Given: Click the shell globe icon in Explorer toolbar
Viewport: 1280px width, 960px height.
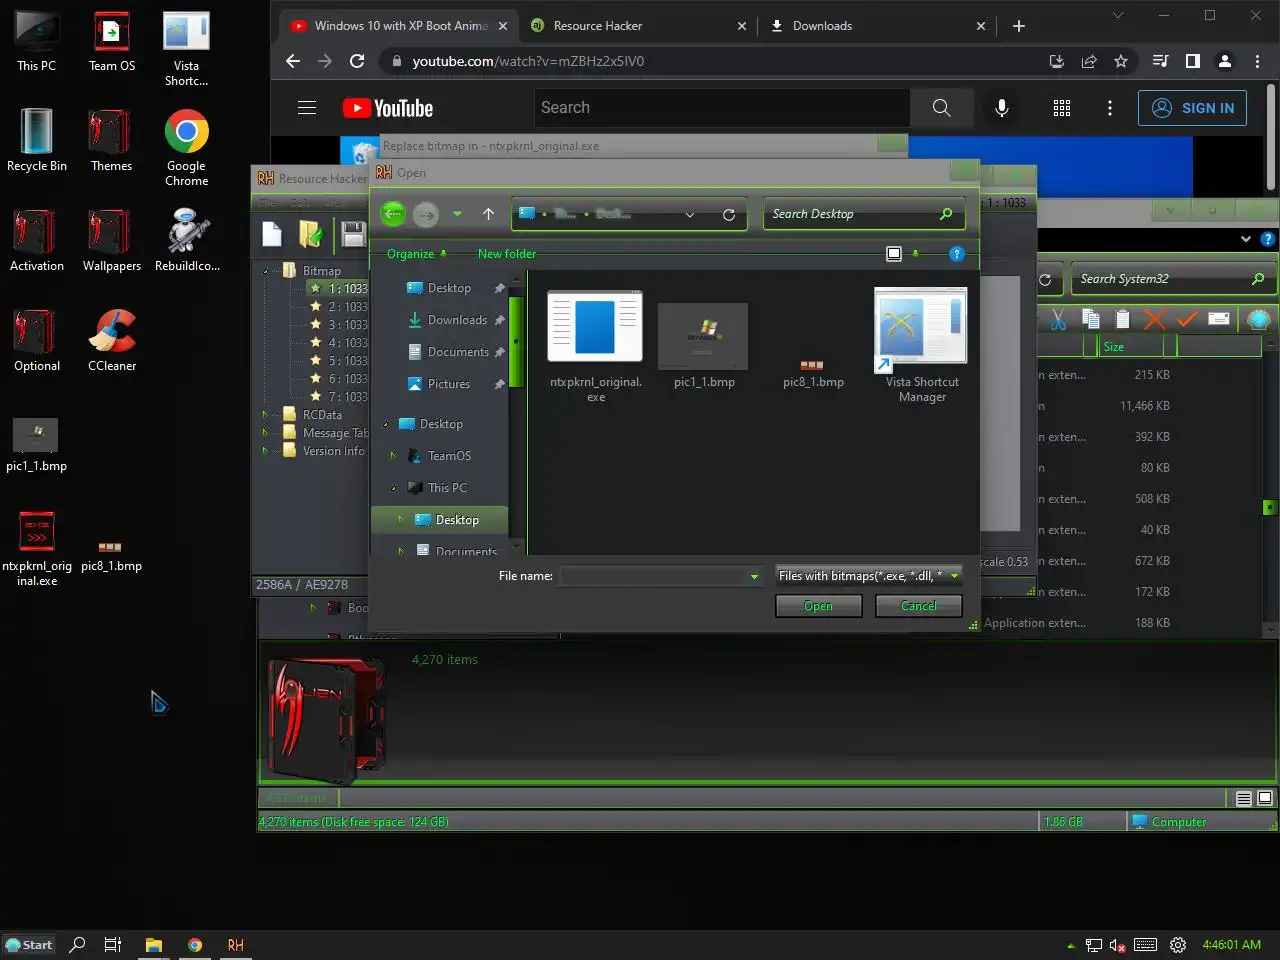Looking at the screenshot, I should 1258,319.
